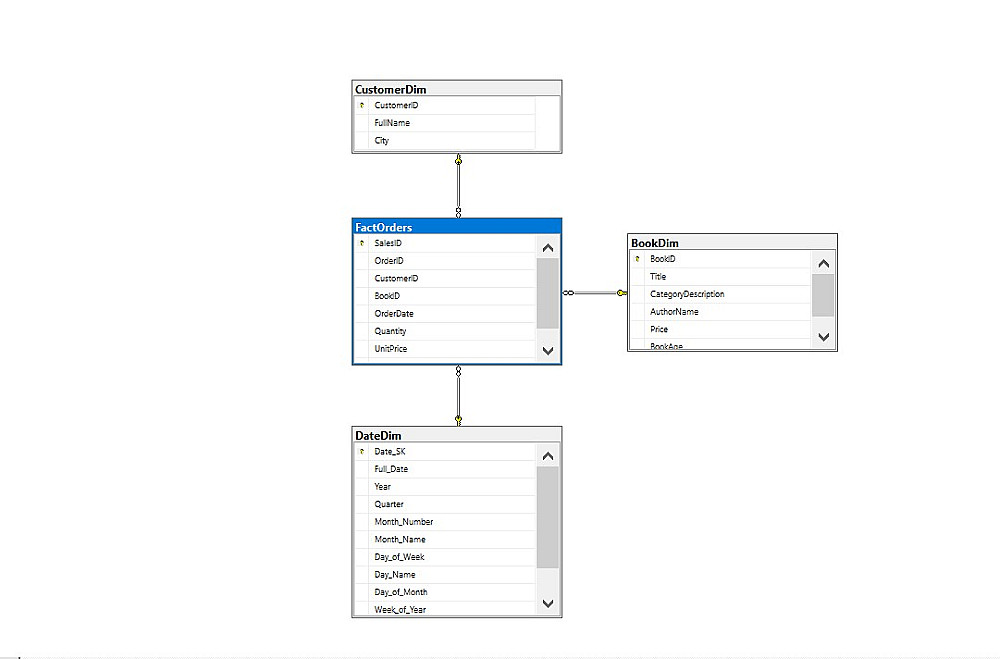Click the primary key icon beside CustomerID in CustomerDim

(362, 105)
